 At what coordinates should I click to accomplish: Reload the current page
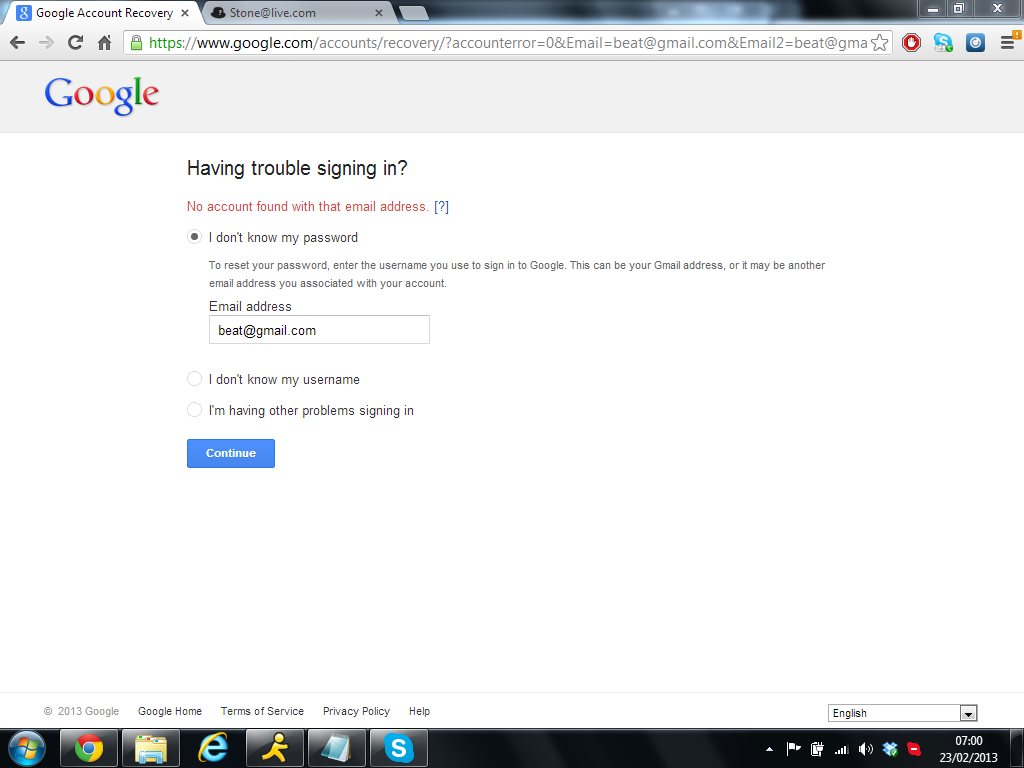coord(76,43)
